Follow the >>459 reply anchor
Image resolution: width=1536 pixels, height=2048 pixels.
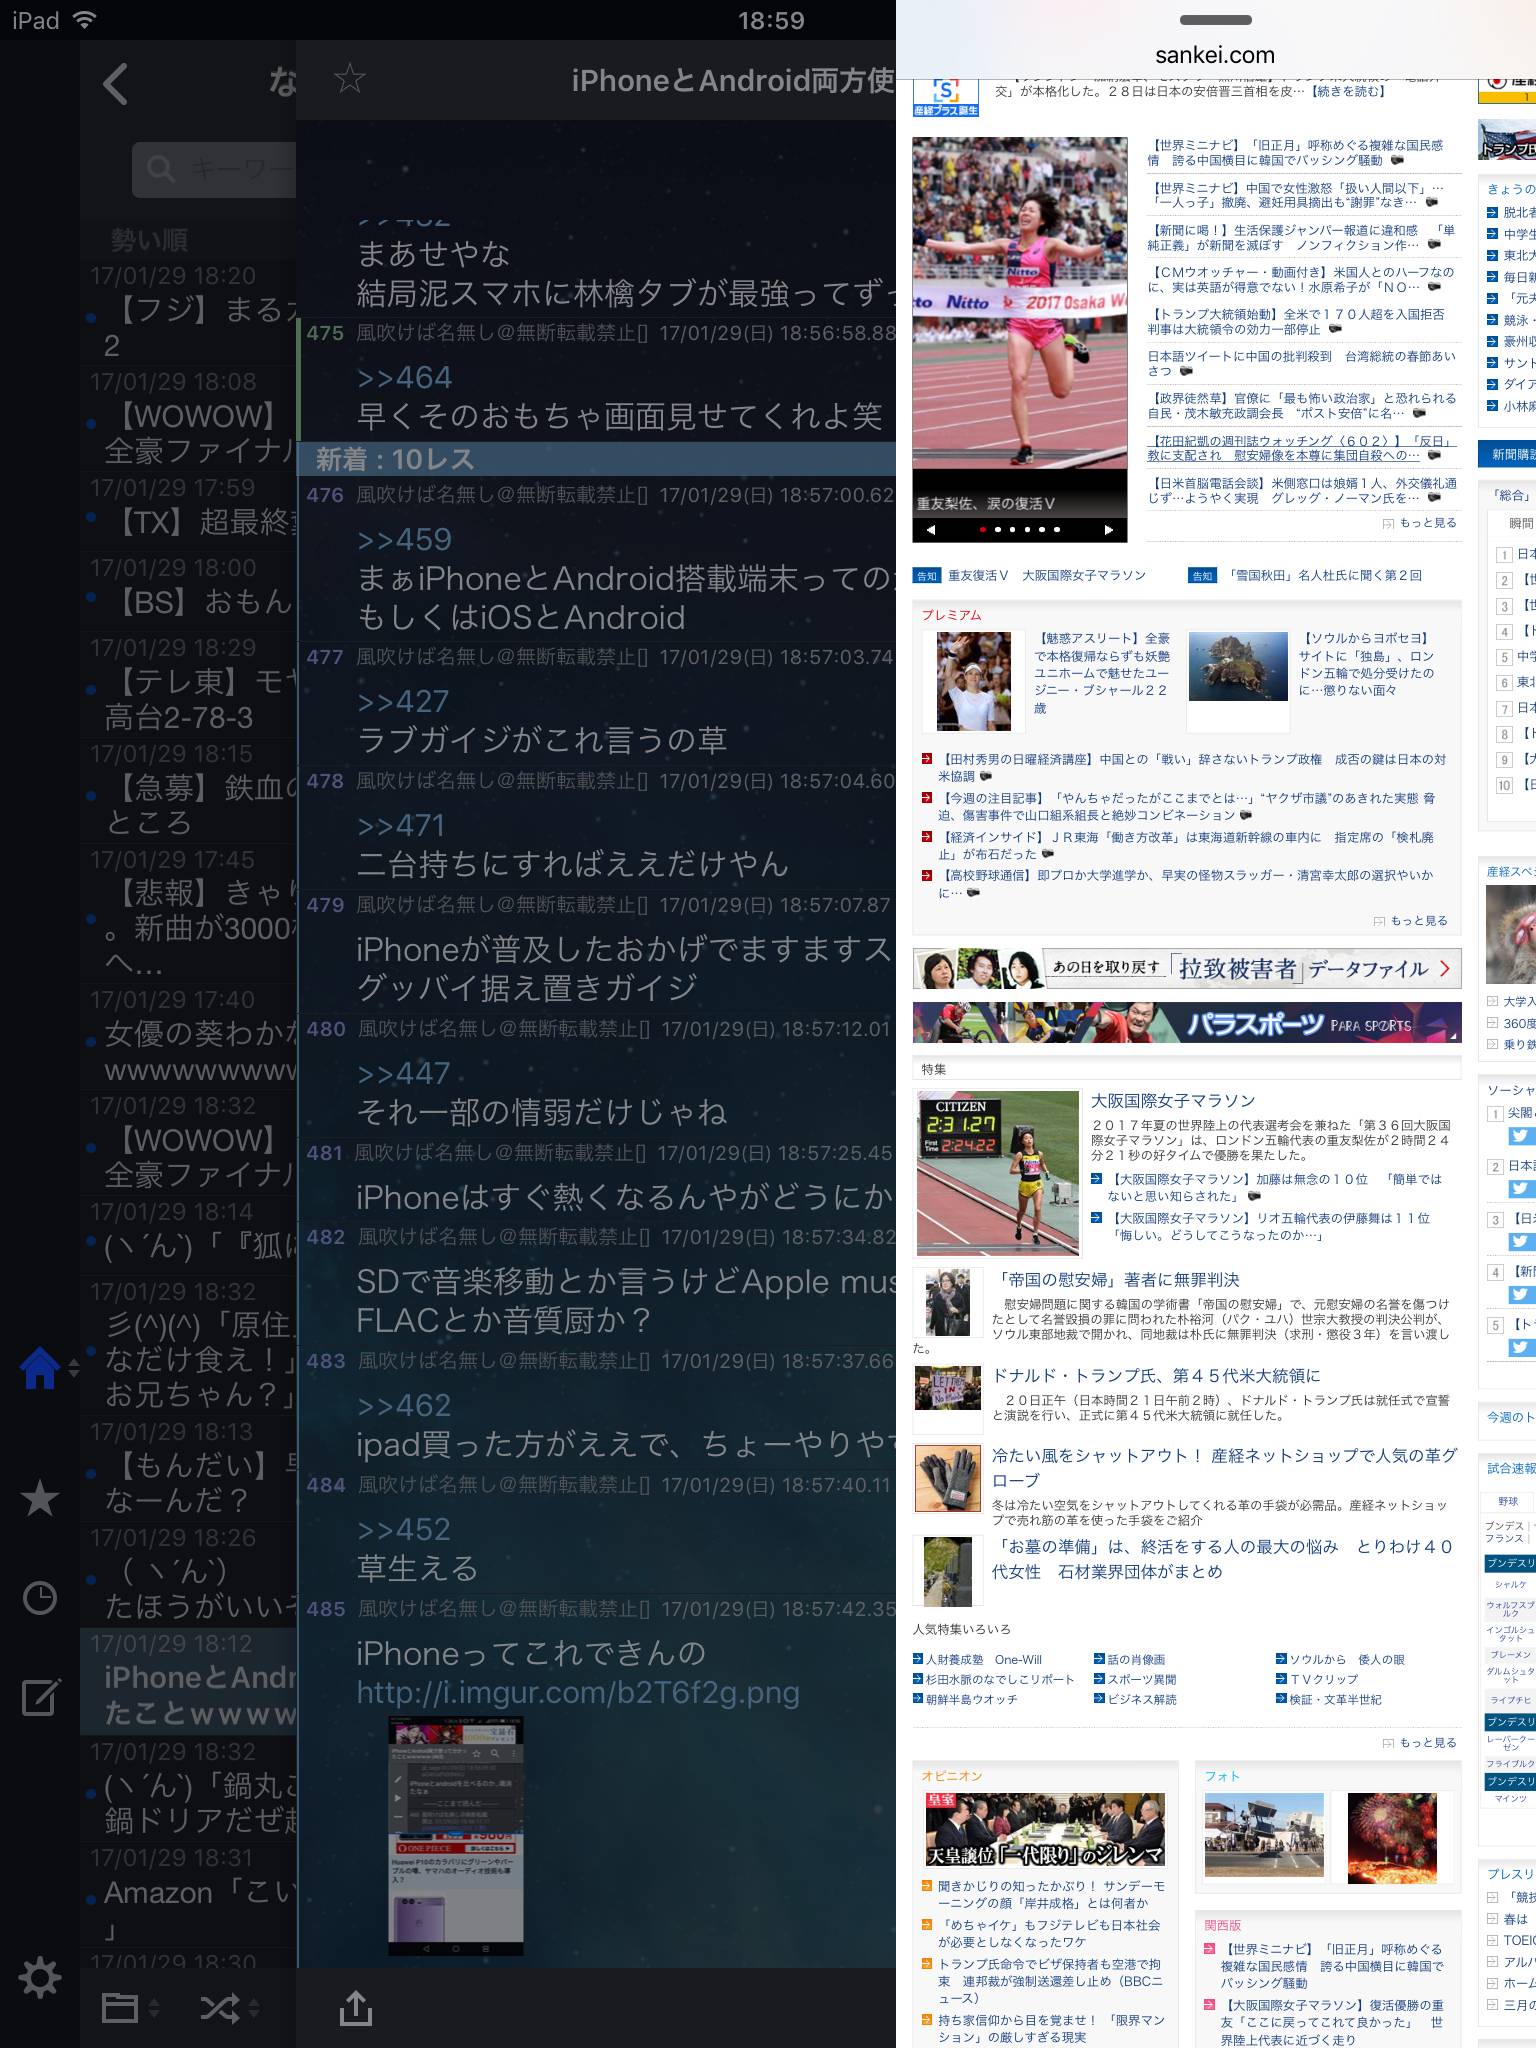coord(405,539)
